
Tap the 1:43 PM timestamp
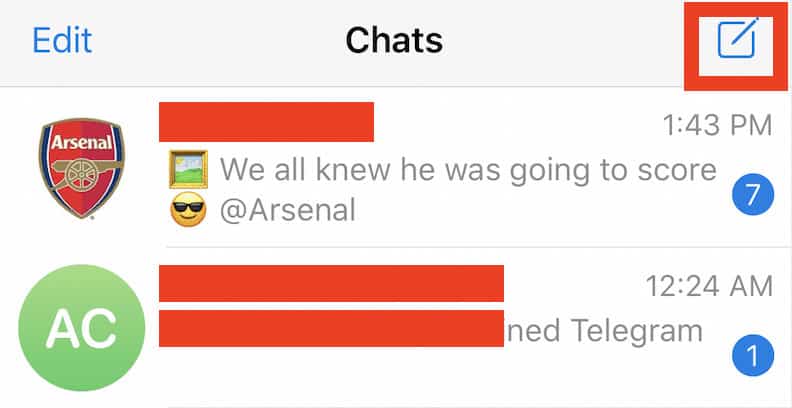tap(717, 125)
